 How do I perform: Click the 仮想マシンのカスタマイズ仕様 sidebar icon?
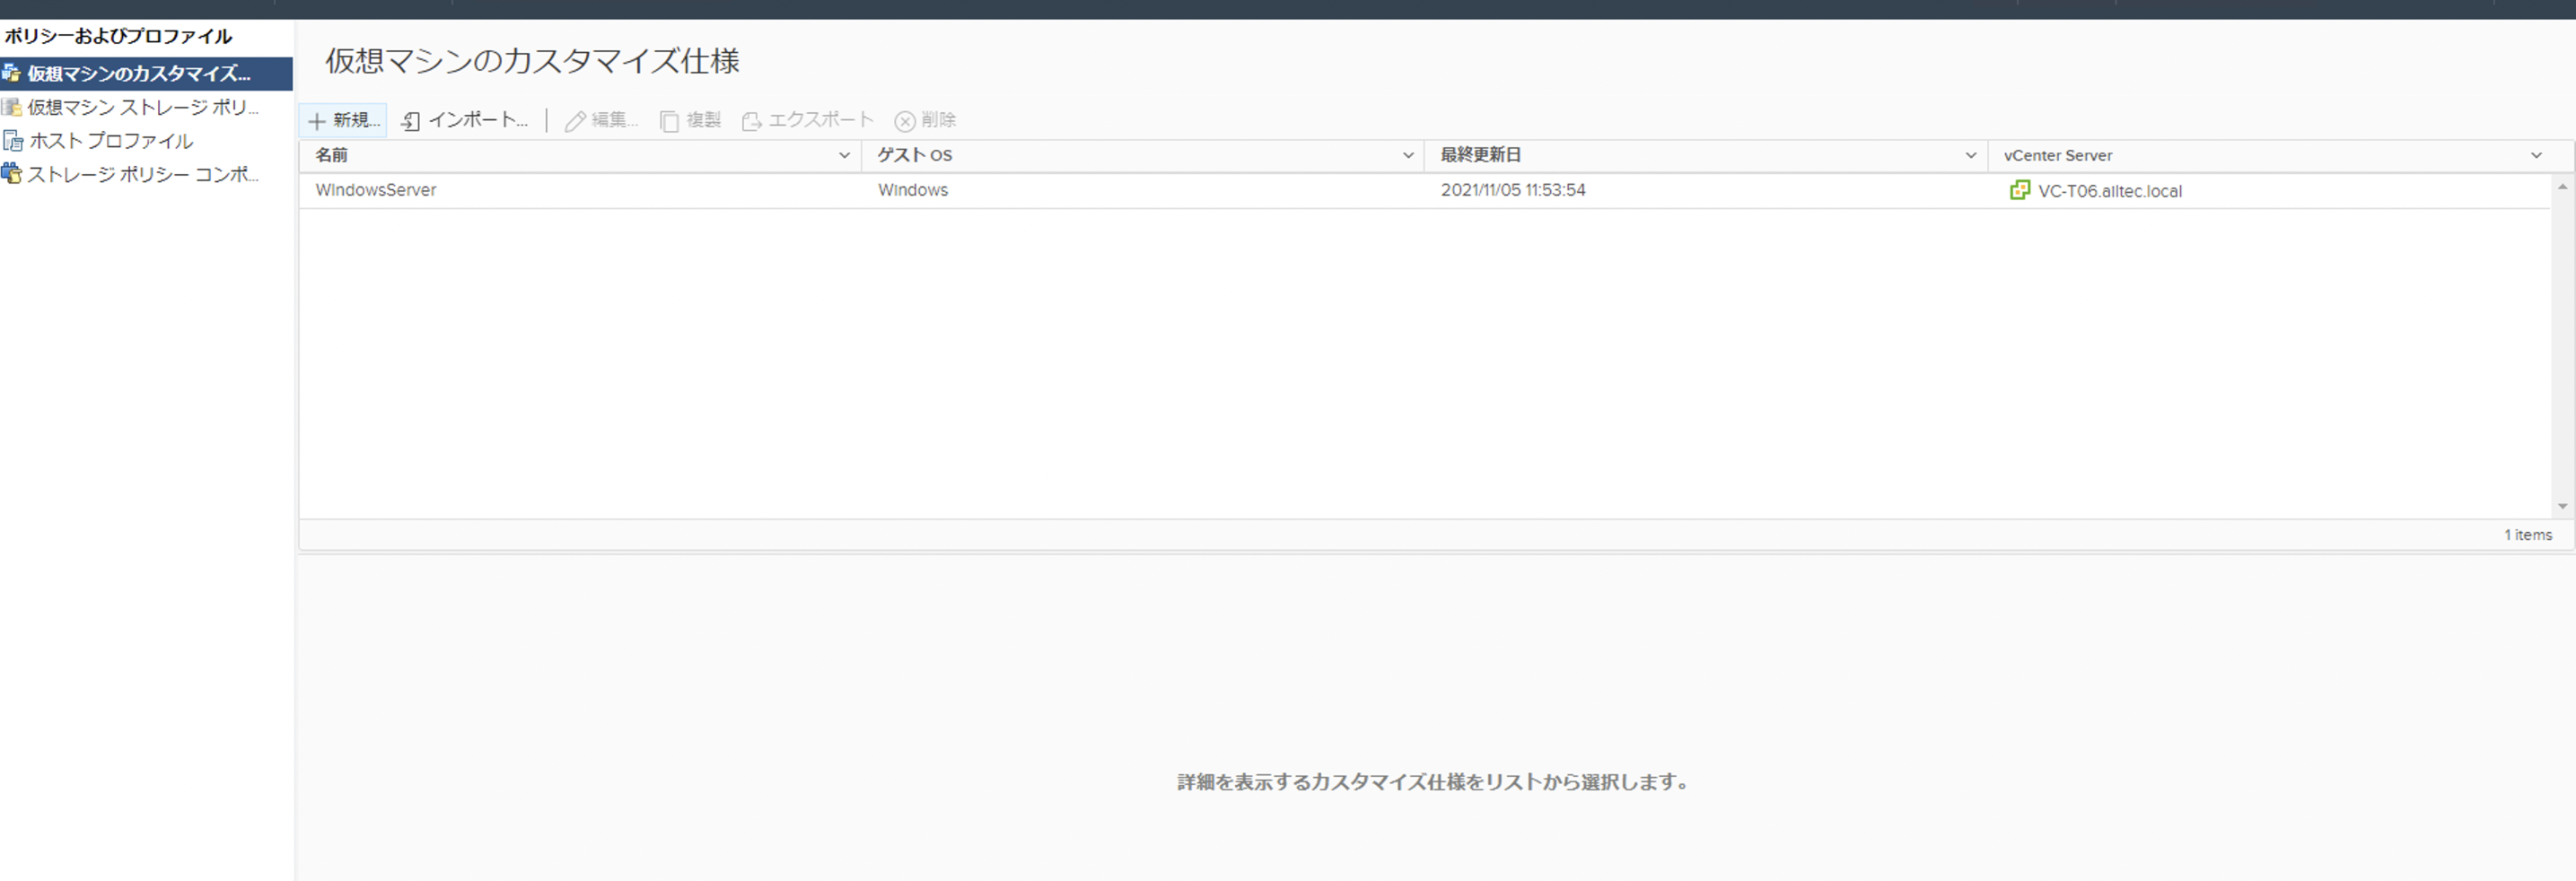pos(12,73)
